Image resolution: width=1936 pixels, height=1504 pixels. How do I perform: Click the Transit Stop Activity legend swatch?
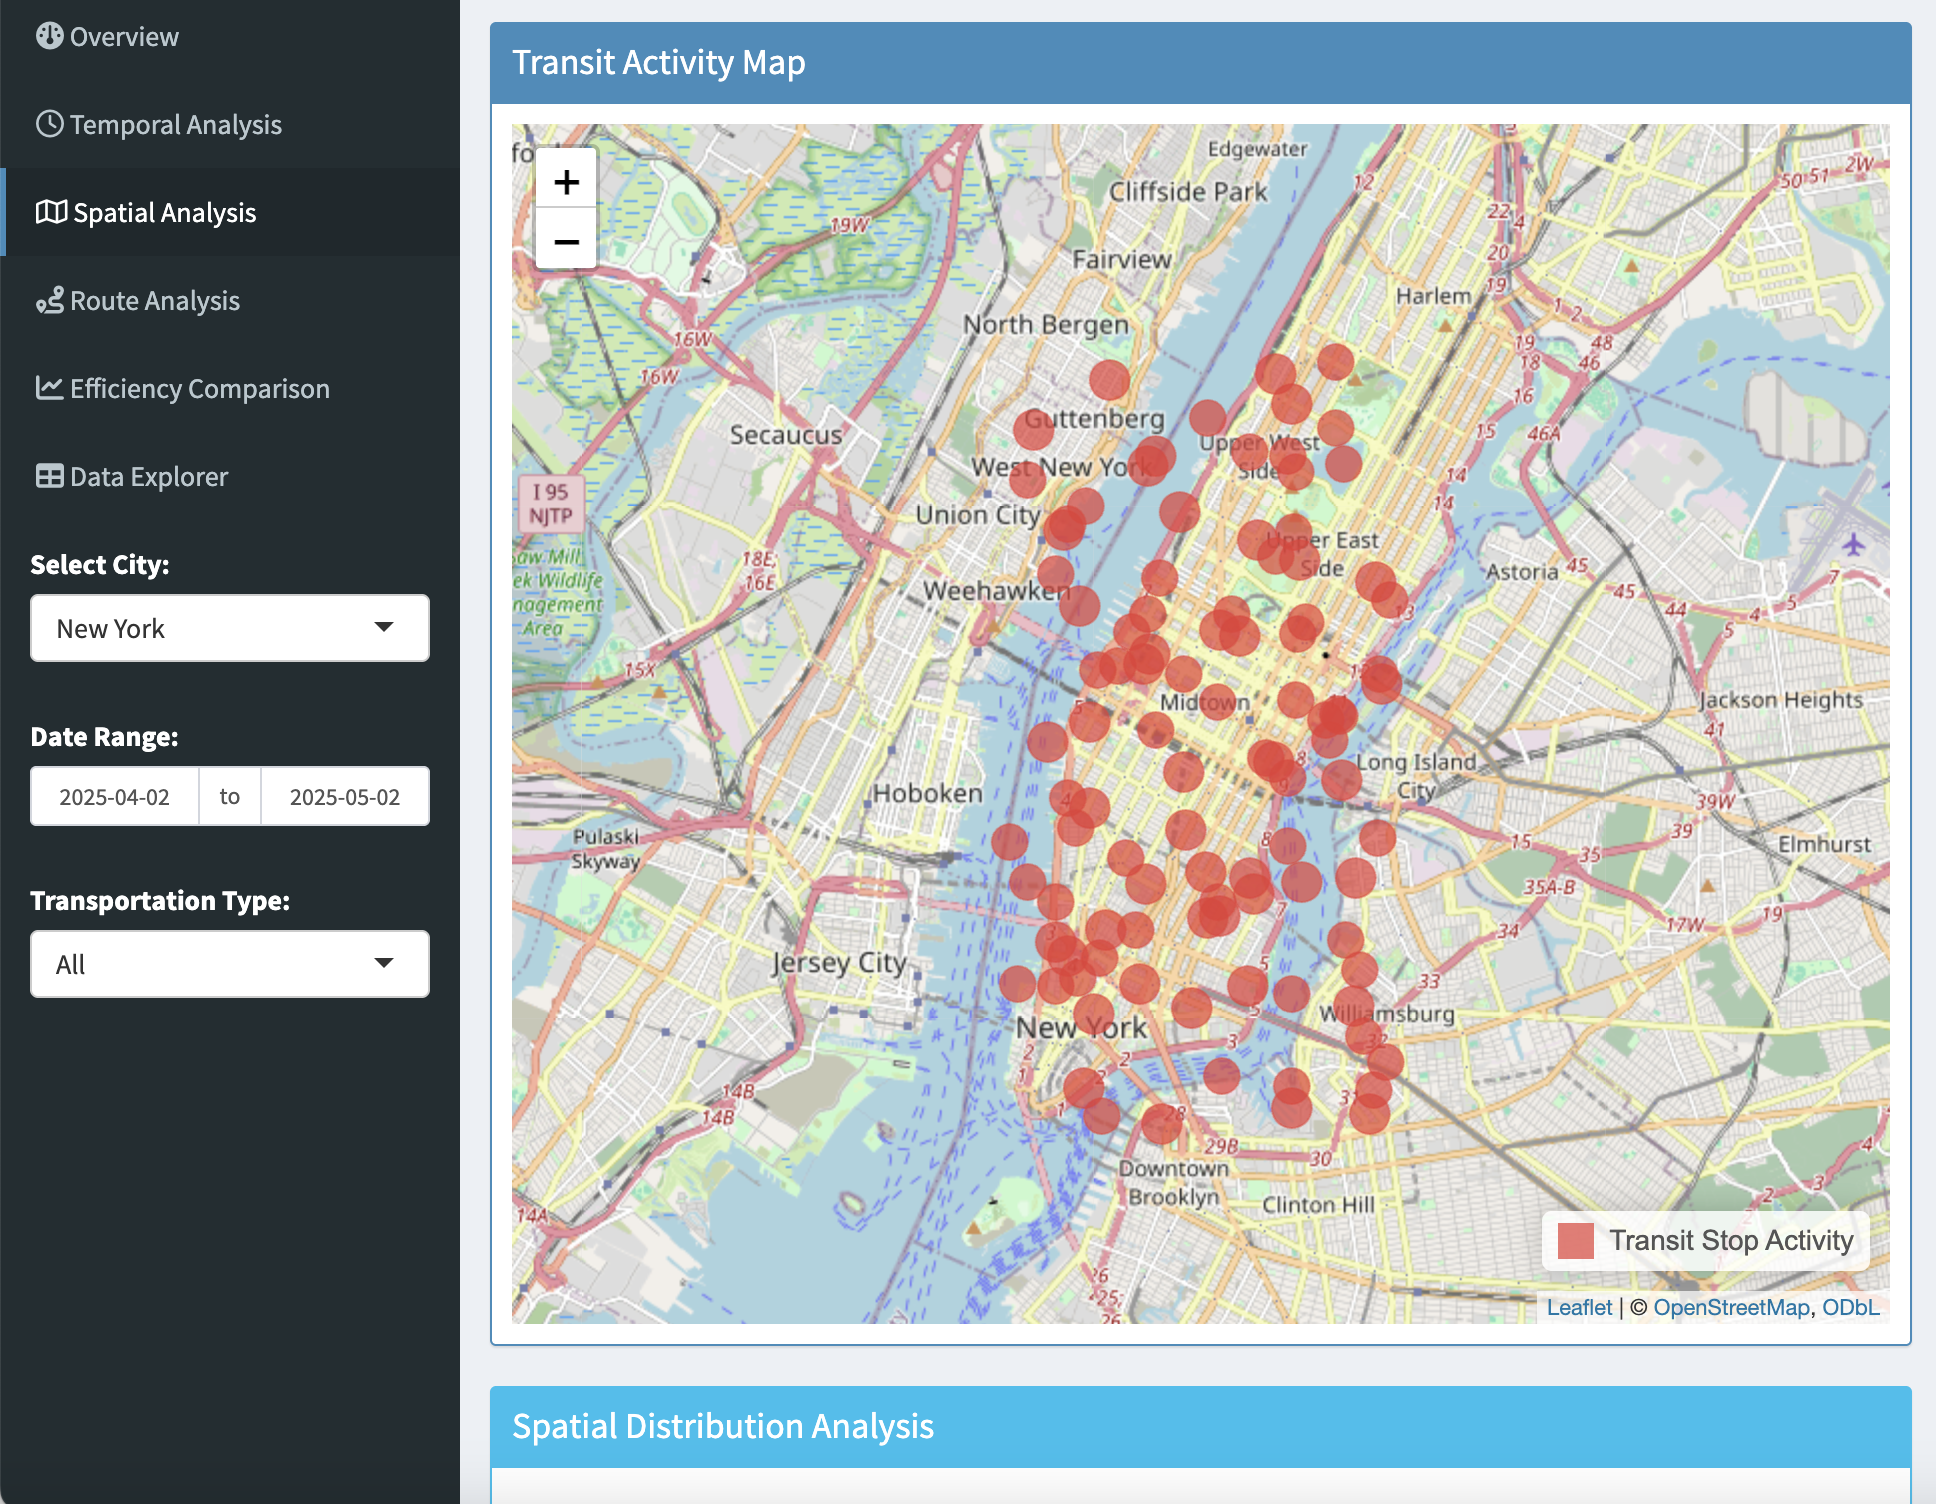[x=1575, y=1241]
